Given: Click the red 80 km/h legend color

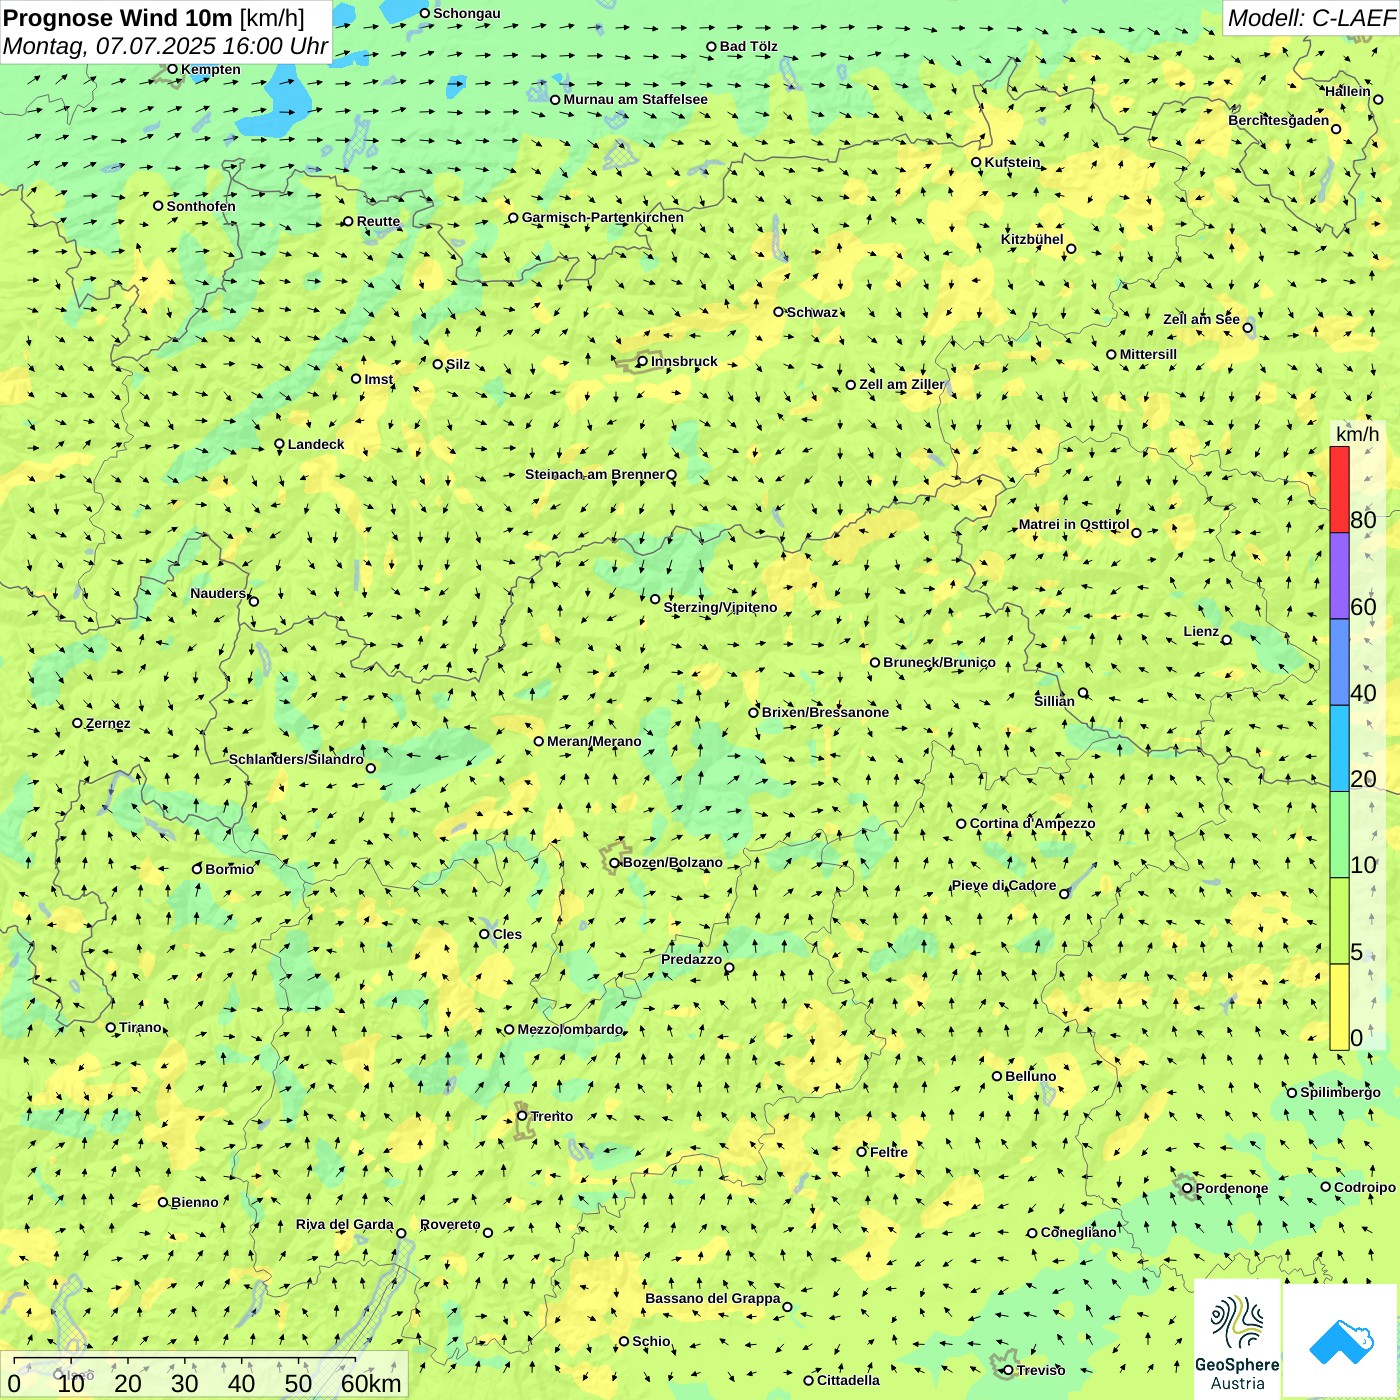Looking at the screenshot, I should coord(1339,489).
